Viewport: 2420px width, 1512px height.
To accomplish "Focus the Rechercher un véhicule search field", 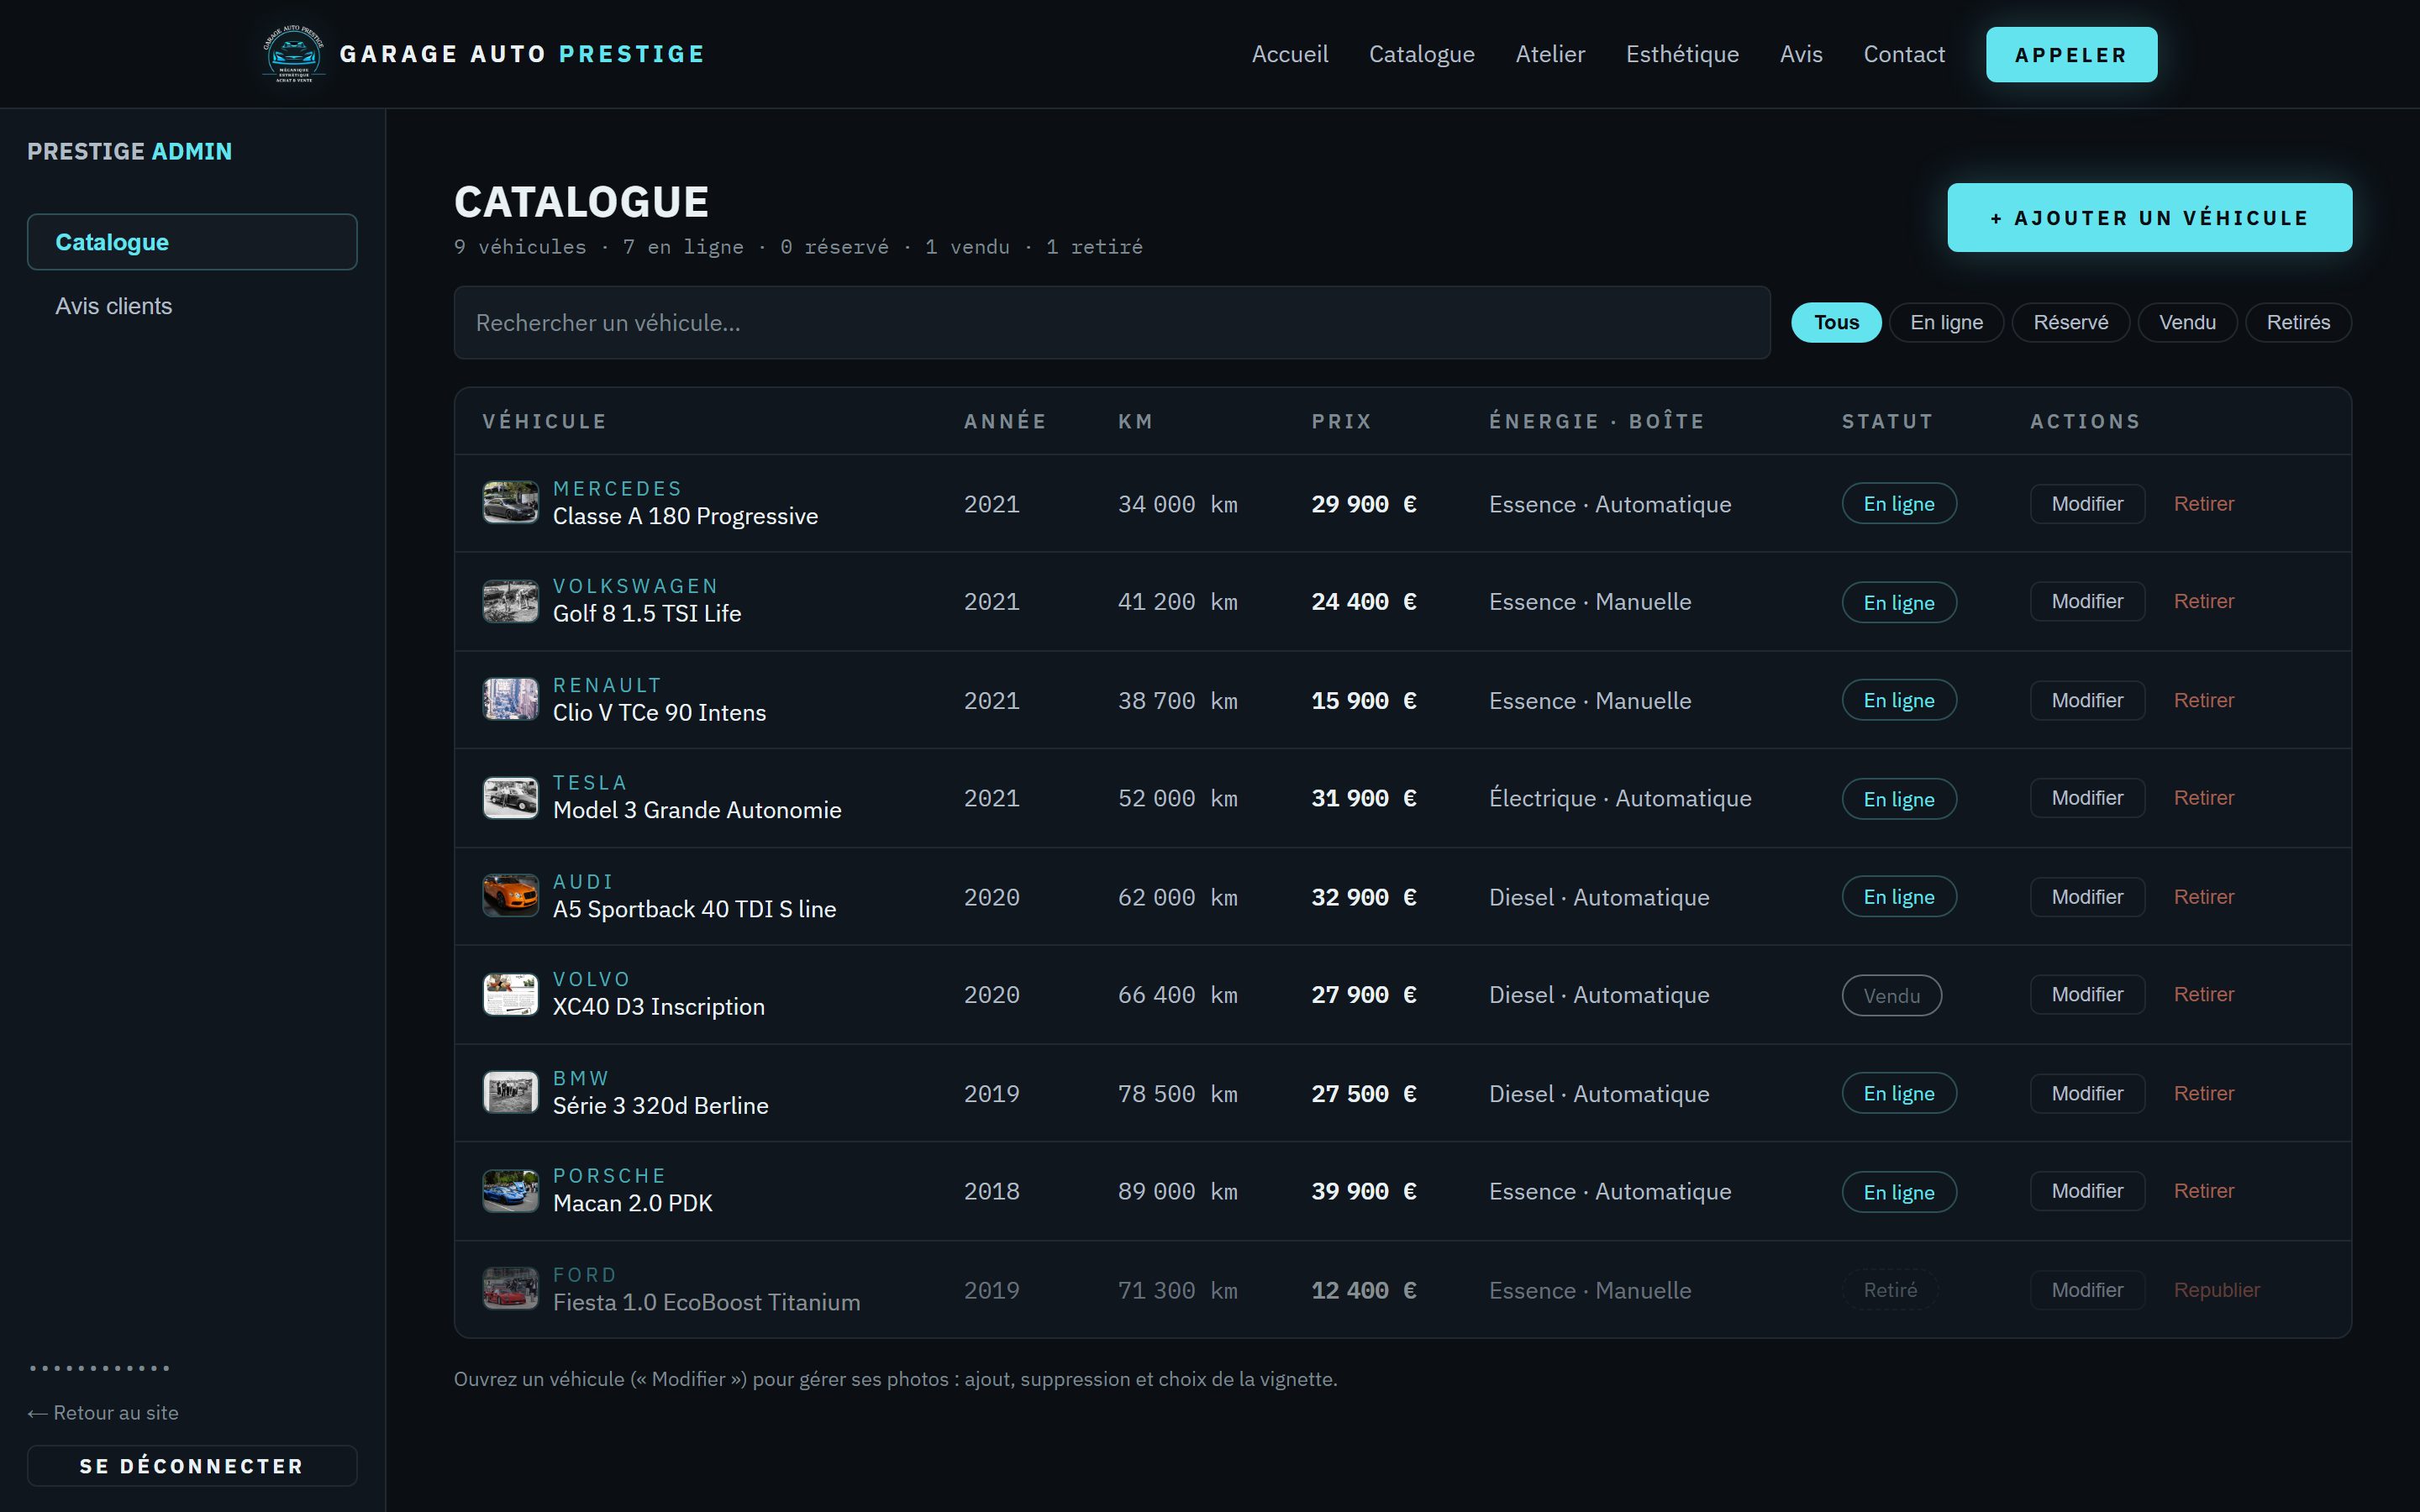I will click(x=1112, y=323).
